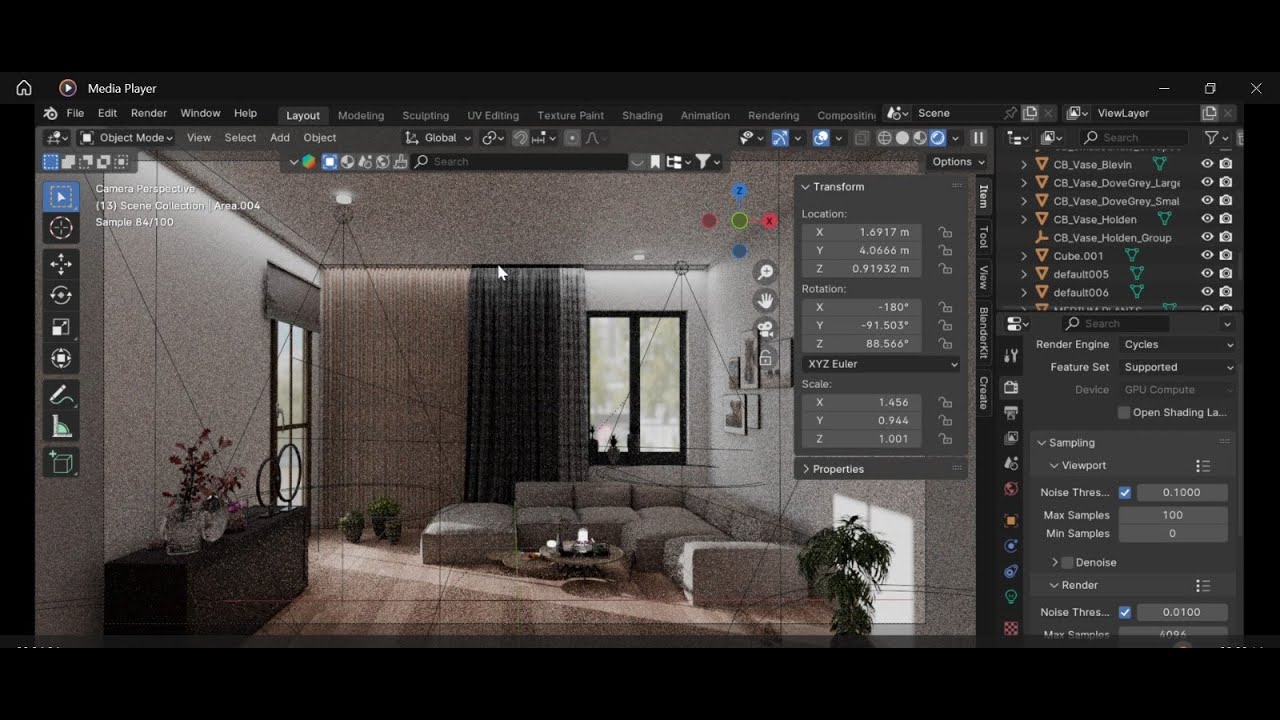Screen dimensions: 1280x720
Task: Open the XYZ Euler rotation mode dropdown
Action: click(881, 364)
